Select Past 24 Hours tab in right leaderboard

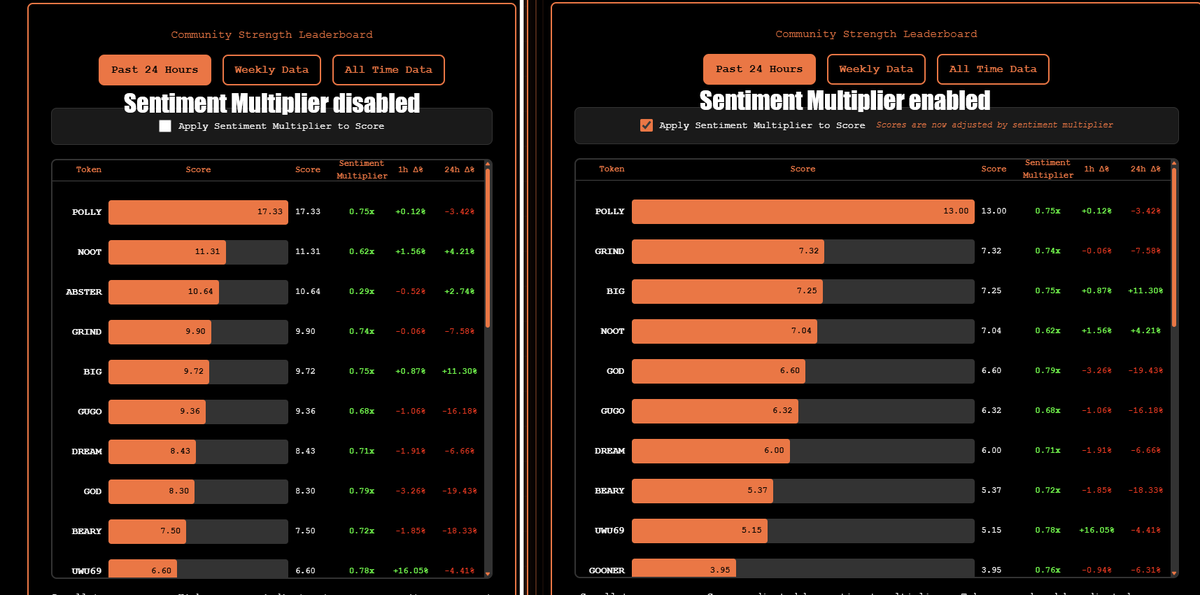[x=759, y=69]
